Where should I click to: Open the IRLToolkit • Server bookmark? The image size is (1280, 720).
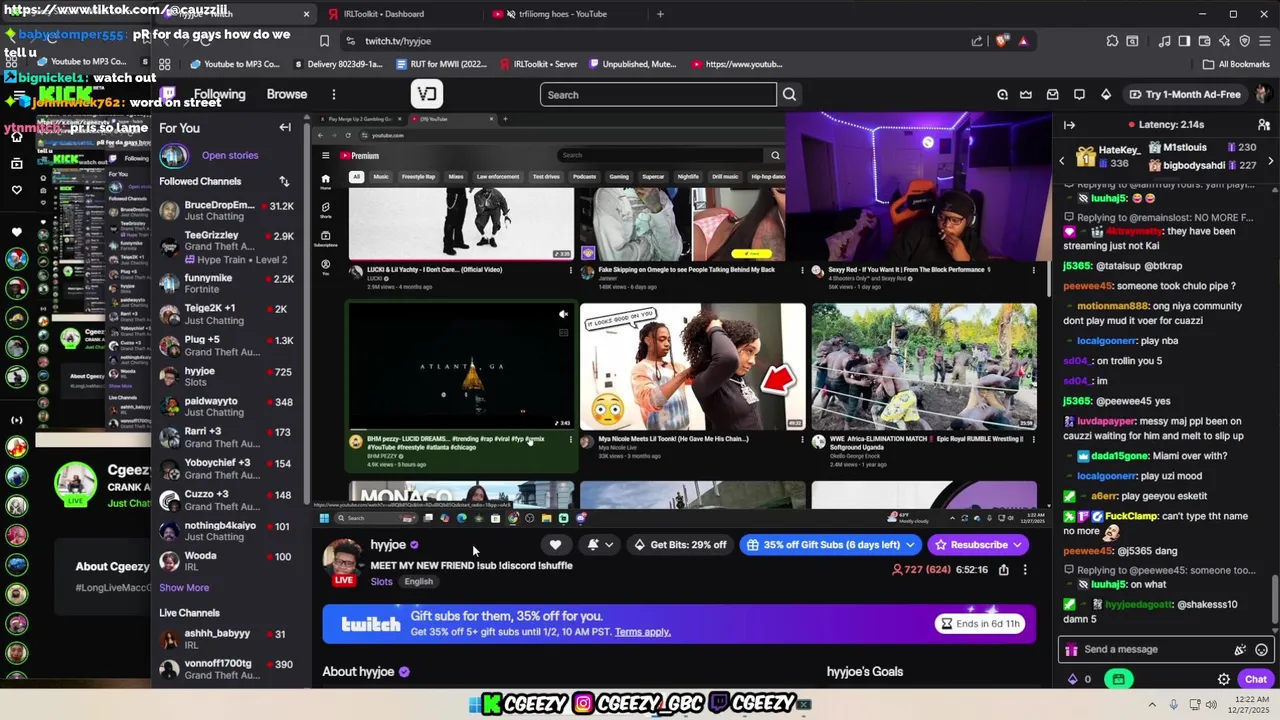click(539, 64)
